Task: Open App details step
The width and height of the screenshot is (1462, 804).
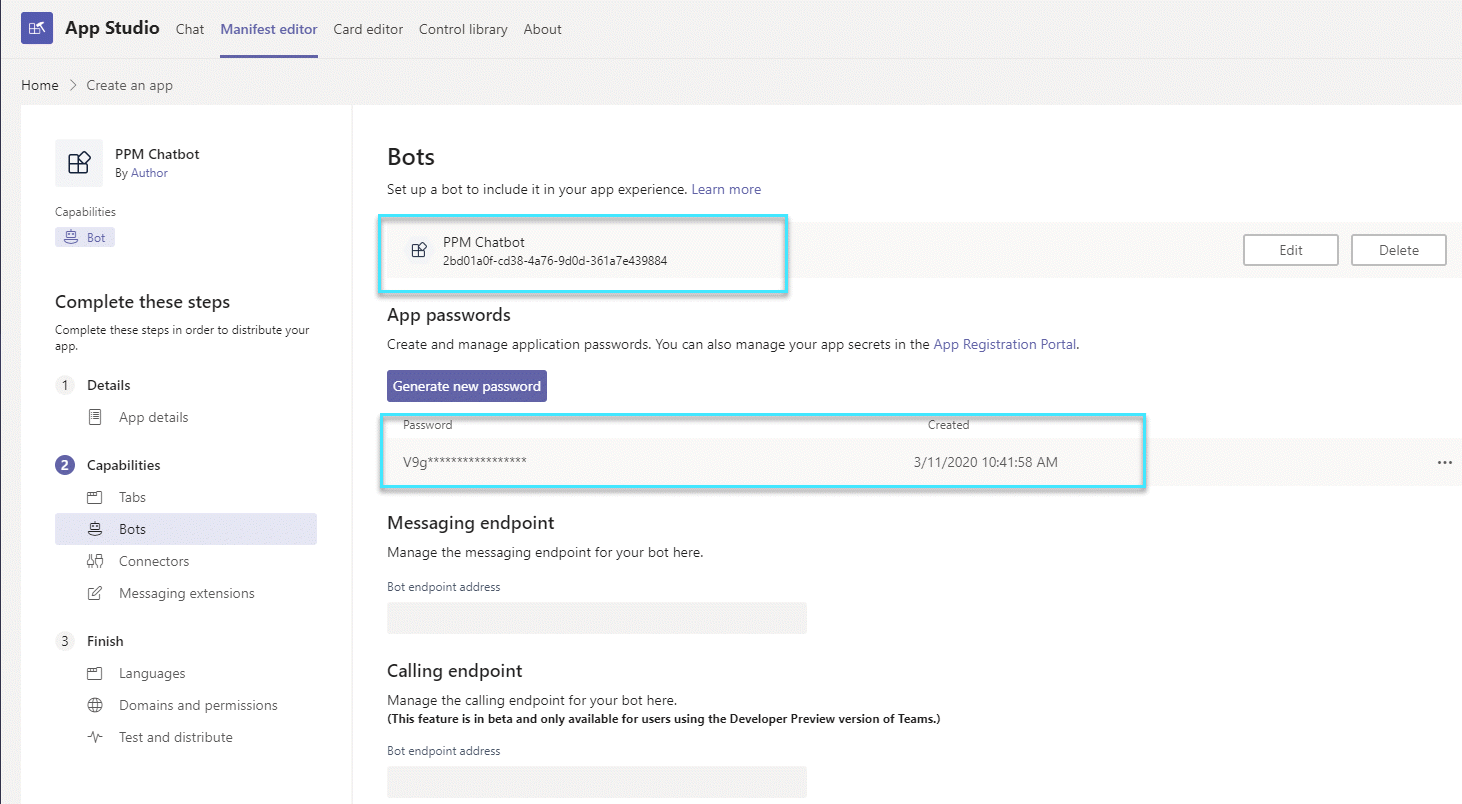Action: tap(153, 417)
